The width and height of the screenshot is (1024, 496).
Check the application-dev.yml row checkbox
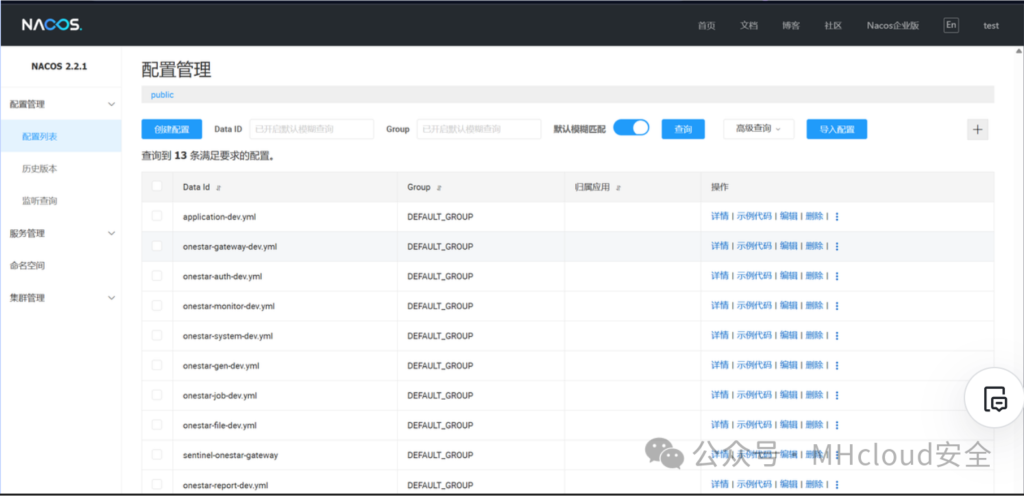(157, 216)
